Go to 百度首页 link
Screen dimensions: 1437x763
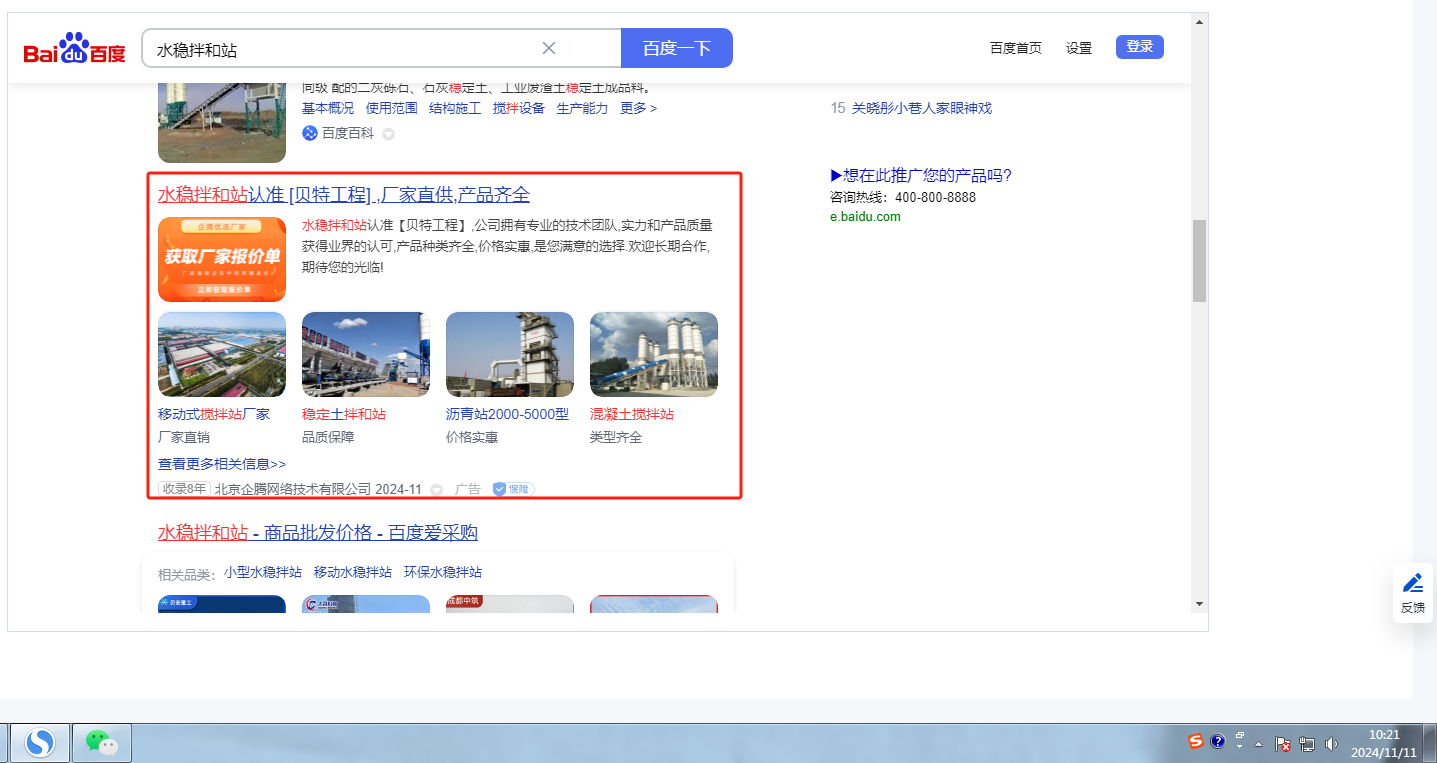(1015, 48)
